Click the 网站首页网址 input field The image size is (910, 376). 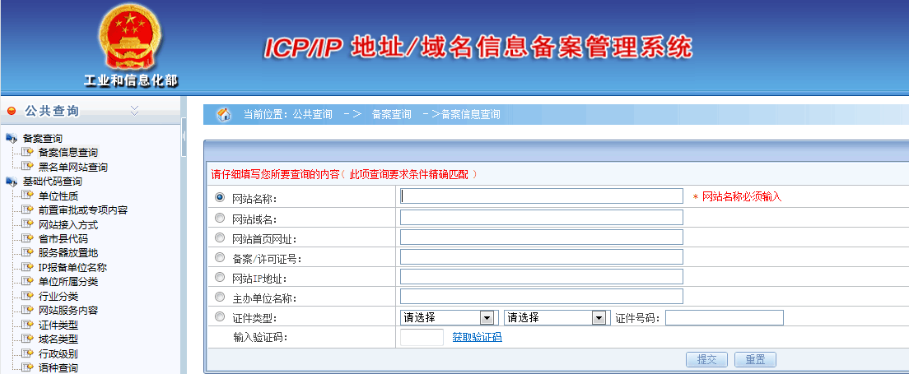541,237
